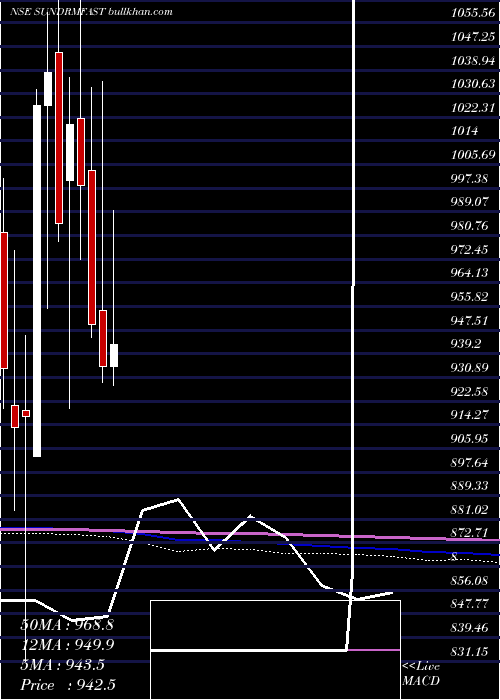The width and height of the screenshot is (500, 700).
Task: Choose the 964.13 price level
Action: tap(469, 273)
